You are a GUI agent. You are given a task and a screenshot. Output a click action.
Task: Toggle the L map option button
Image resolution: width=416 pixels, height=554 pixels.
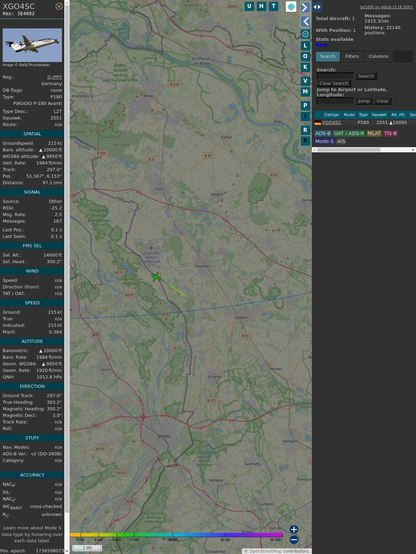305,46
